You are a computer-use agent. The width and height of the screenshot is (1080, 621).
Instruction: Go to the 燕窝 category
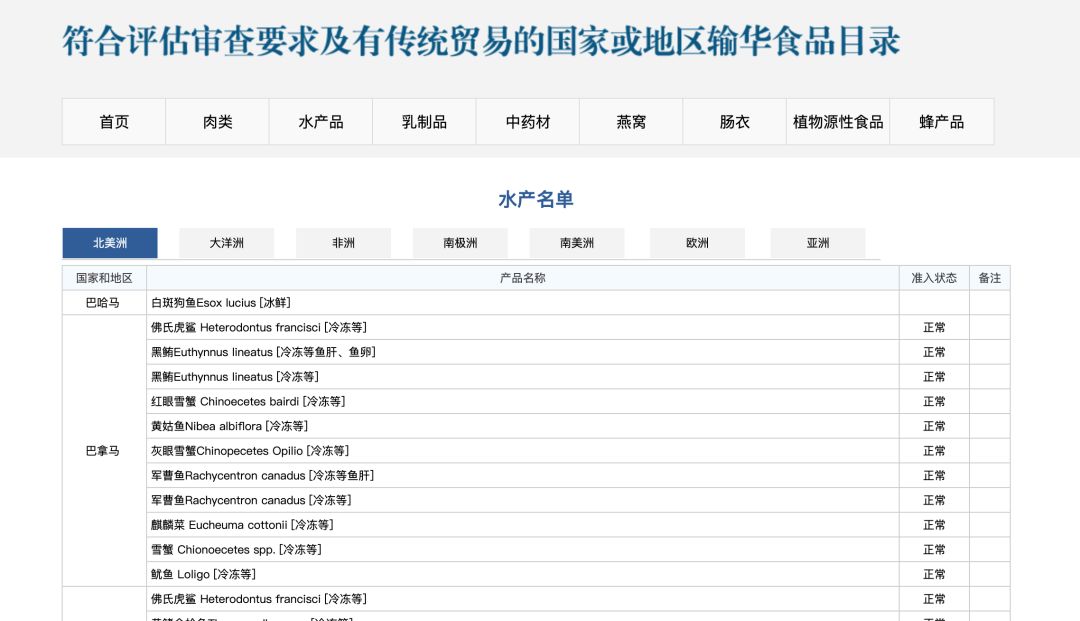click(x=631, y=122)
